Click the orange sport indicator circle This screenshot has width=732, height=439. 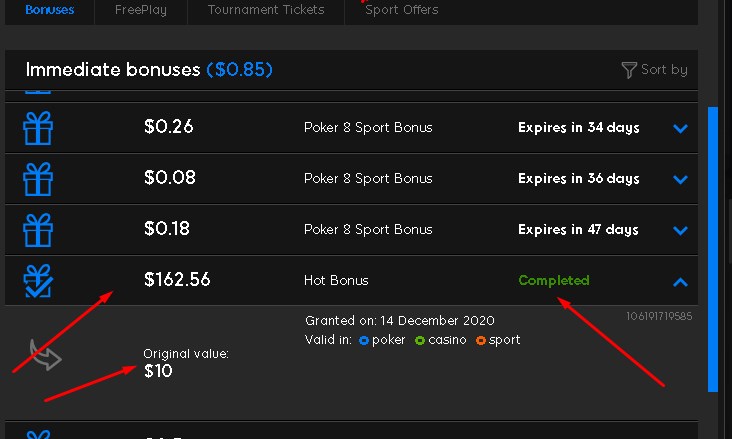coord(480,340)
